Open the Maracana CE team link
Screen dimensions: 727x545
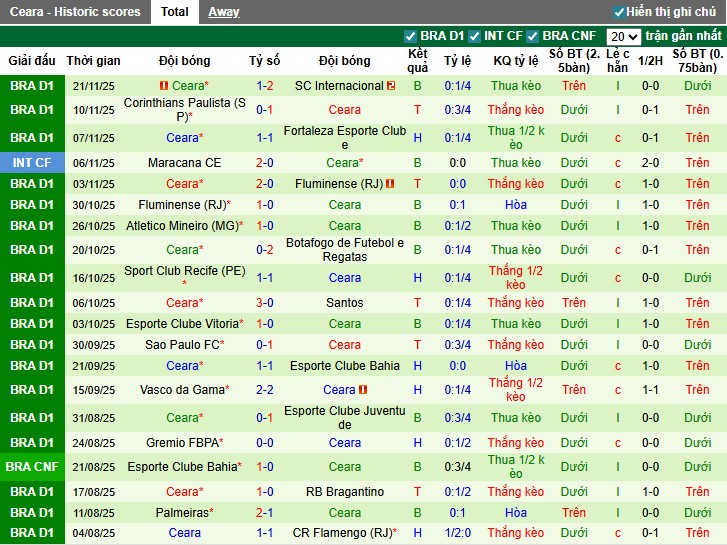click(x=184, y=163)
